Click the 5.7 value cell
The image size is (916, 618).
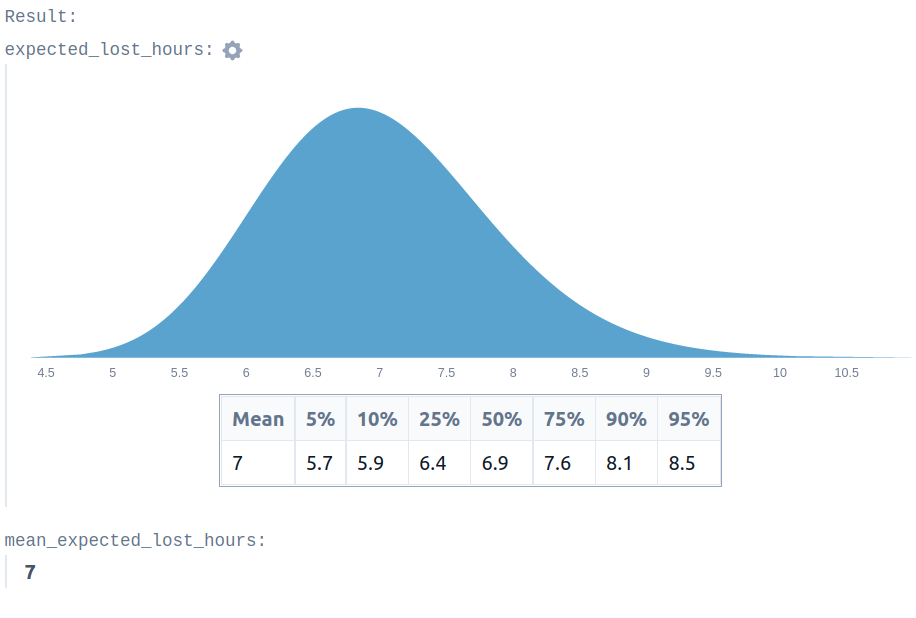321,463
